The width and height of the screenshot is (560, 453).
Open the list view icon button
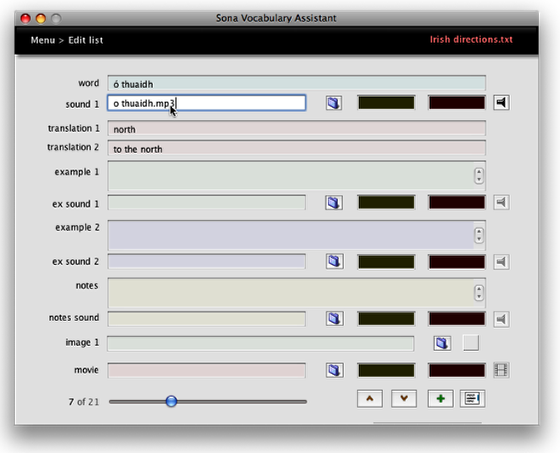pyautogui.click(x=472, y=398)
